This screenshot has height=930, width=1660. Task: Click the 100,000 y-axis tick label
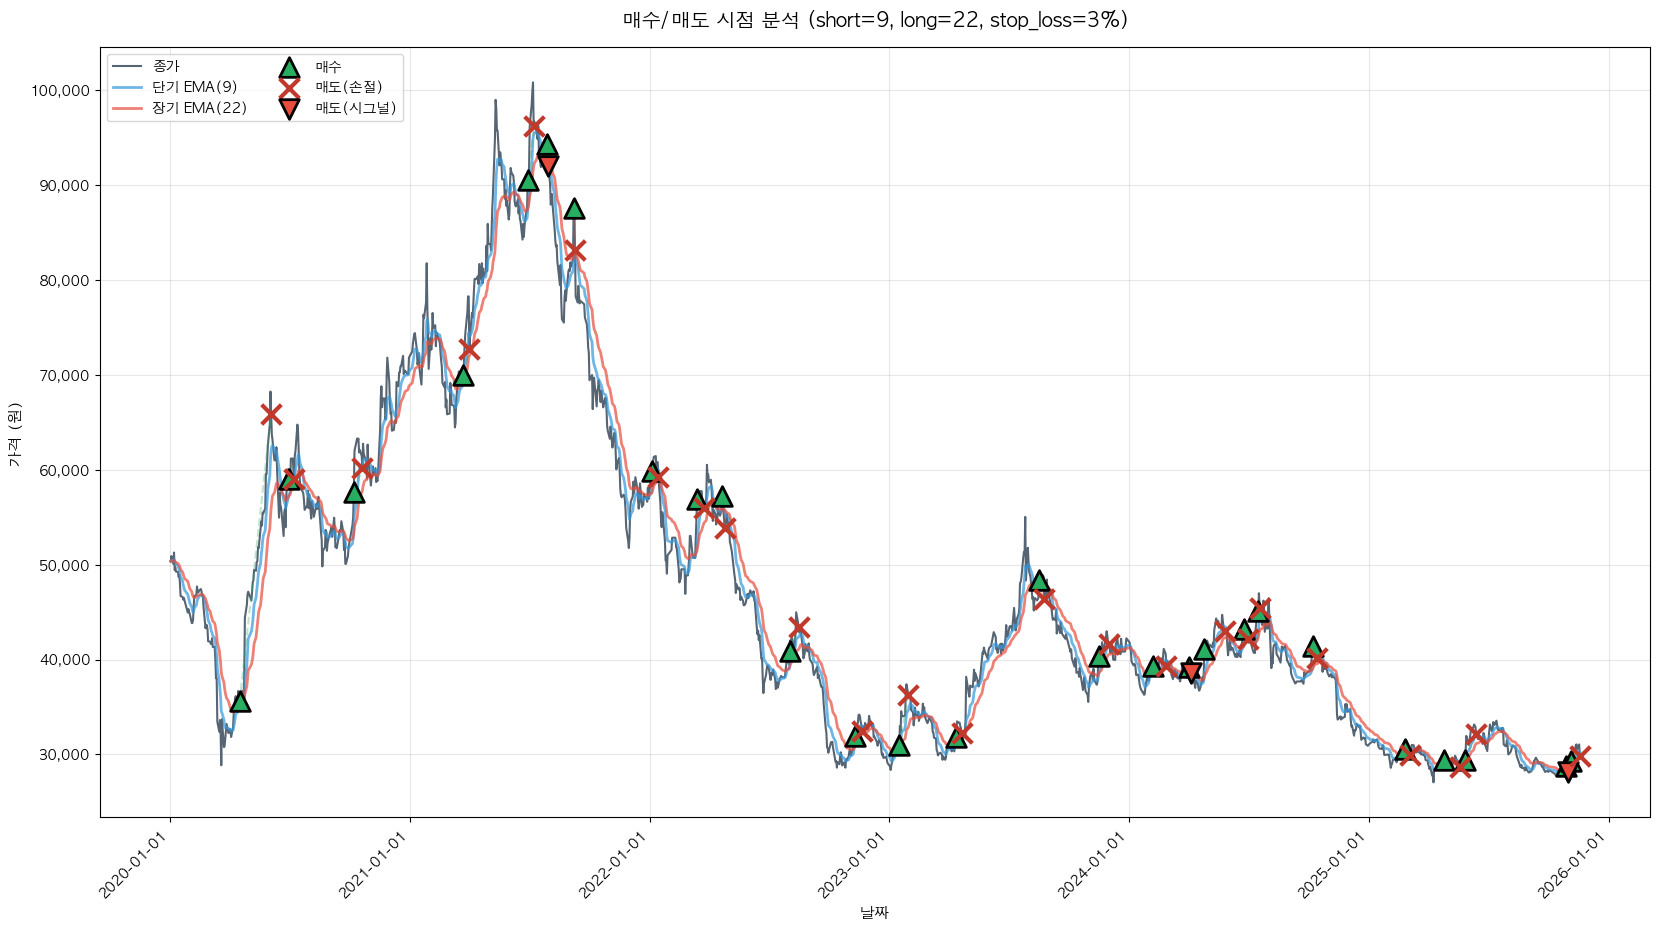click(x=60, y=91)
